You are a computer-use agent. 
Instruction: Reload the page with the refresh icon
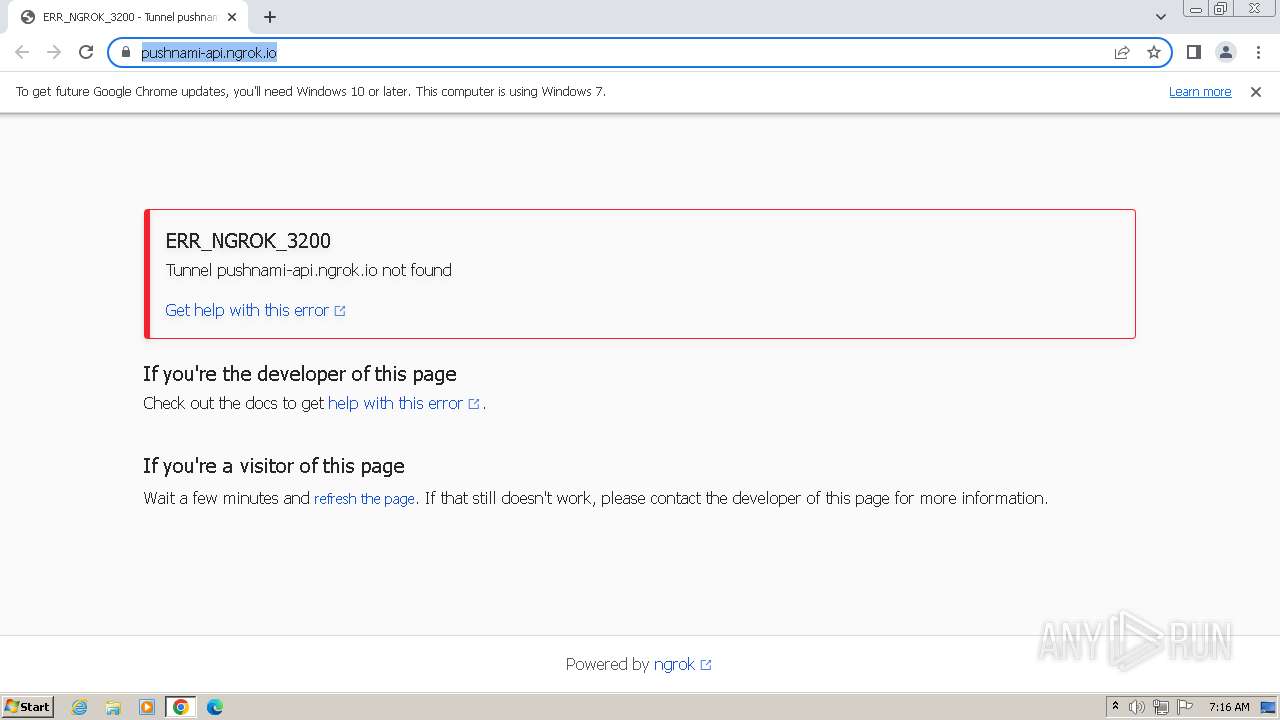point(86,52)
